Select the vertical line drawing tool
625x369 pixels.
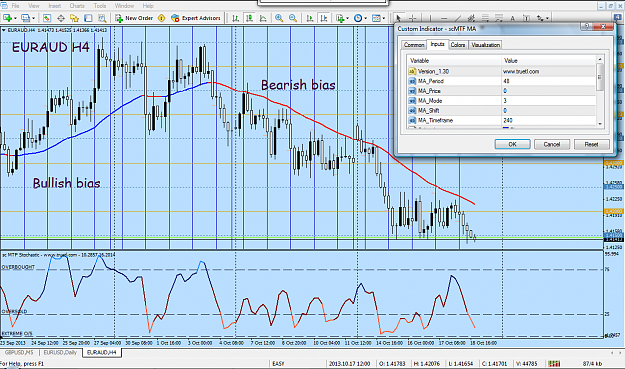(430, 18)
